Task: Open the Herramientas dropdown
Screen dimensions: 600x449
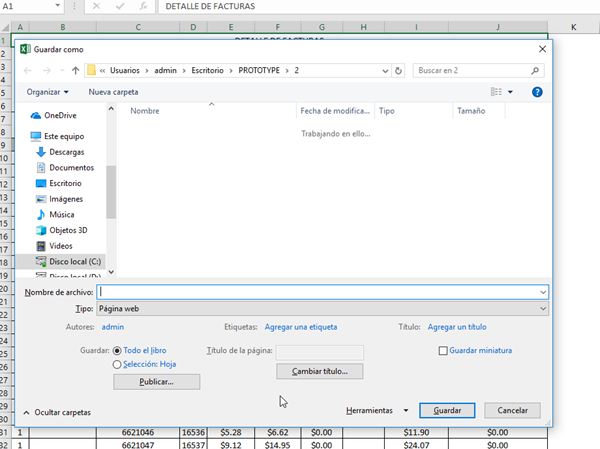Action: 377,411
